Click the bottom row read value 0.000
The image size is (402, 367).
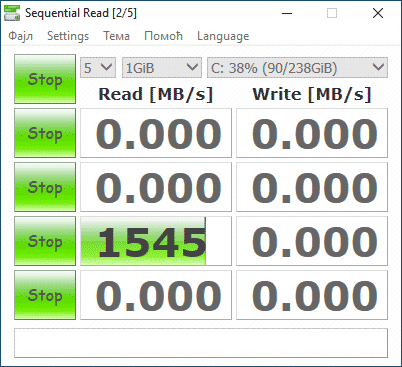point(156,295)
